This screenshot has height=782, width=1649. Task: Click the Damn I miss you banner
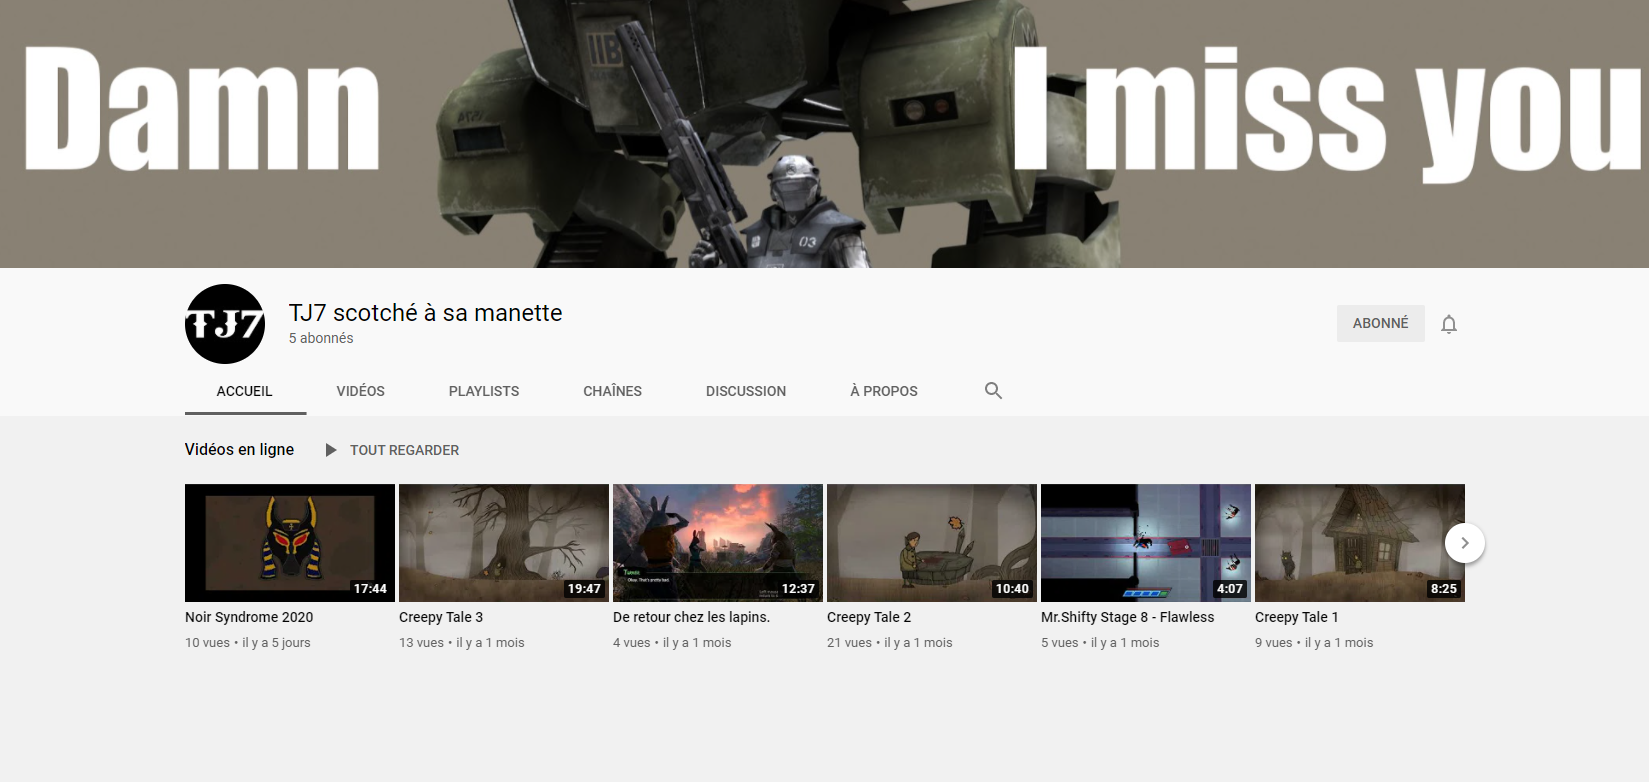point(824,134)
